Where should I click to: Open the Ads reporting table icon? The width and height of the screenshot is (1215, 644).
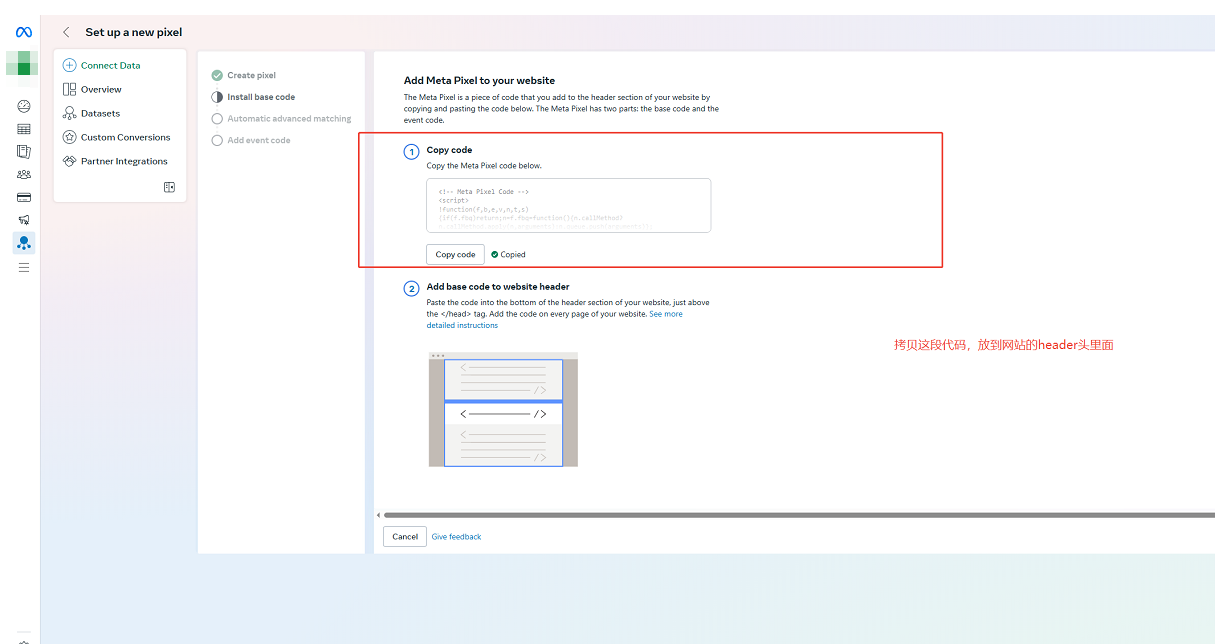(x=24, y=129)
